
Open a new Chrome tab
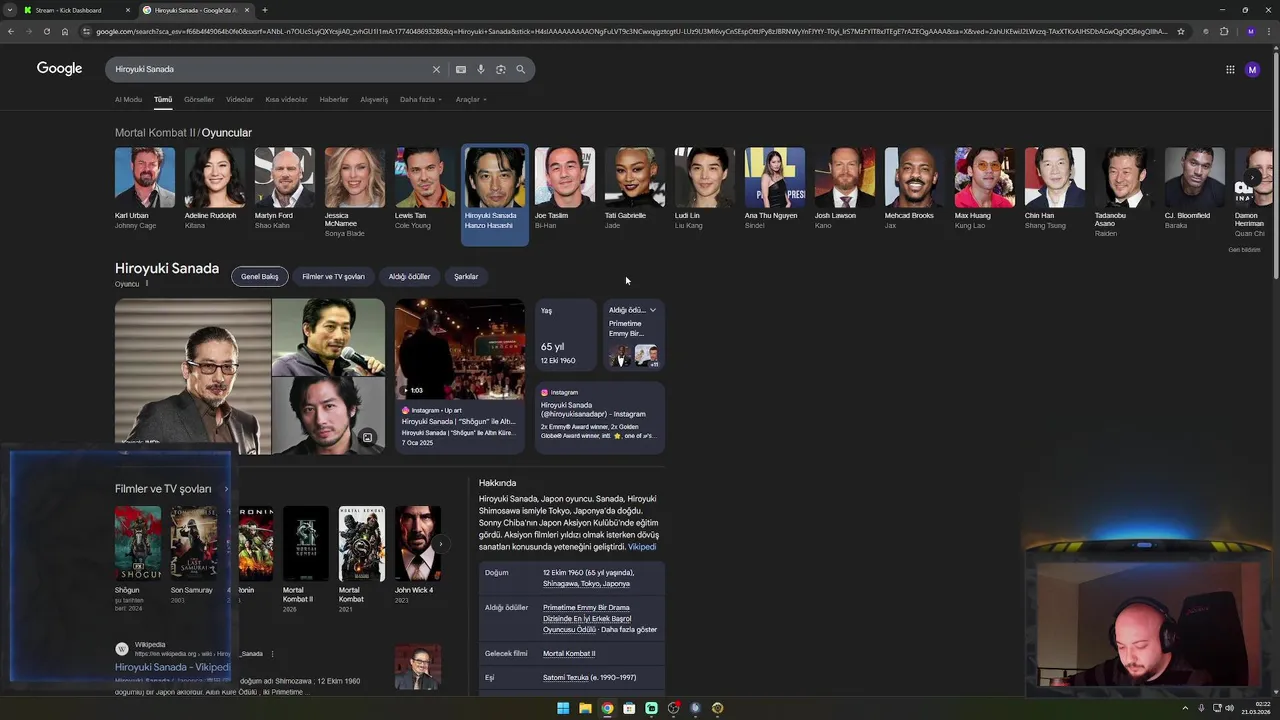[x=264, y=10]
